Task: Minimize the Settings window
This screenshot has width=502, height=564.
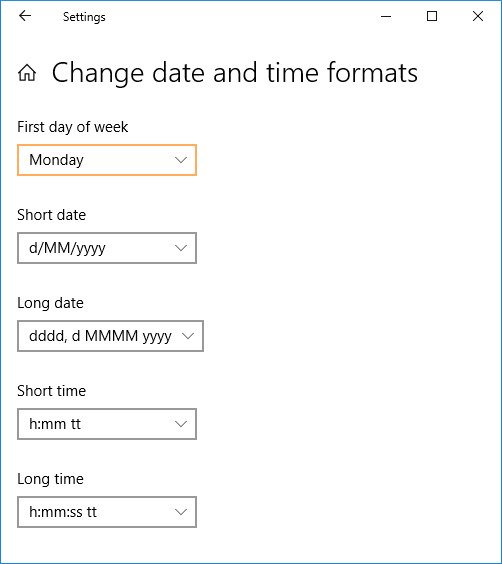Action: coord(386,16)
